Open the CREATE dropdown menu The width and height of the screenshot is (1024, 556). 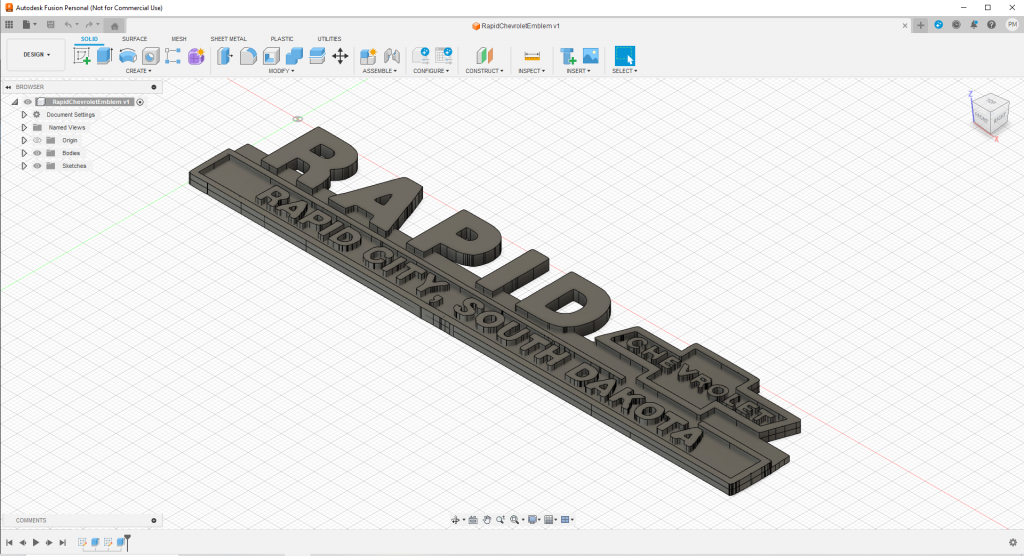click(138, 71)
